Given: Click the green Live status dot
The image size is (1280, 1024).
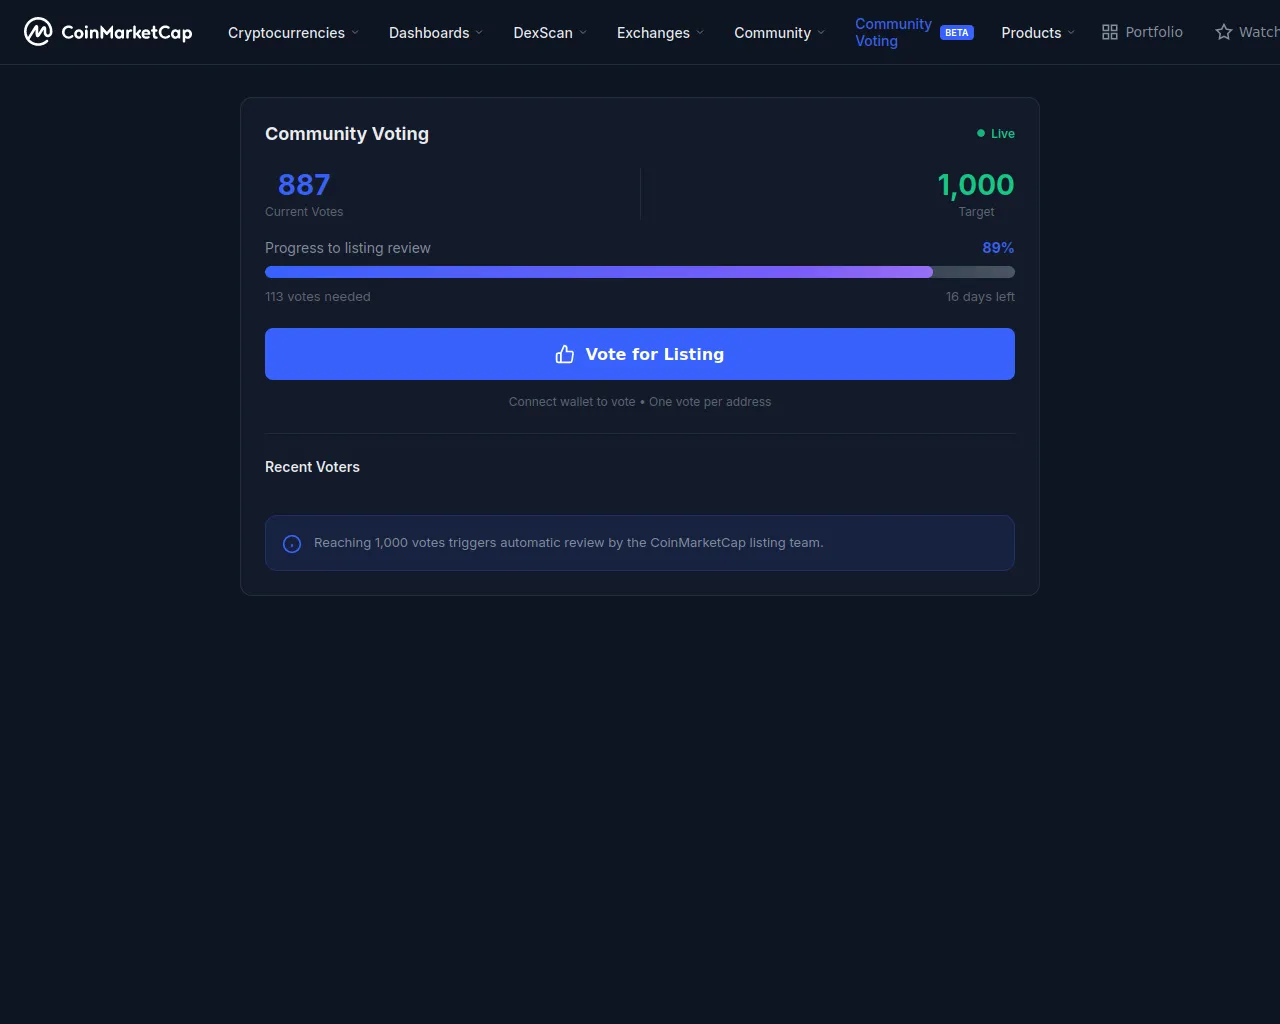Looking at the screenshot, I should tap(981, 133).
